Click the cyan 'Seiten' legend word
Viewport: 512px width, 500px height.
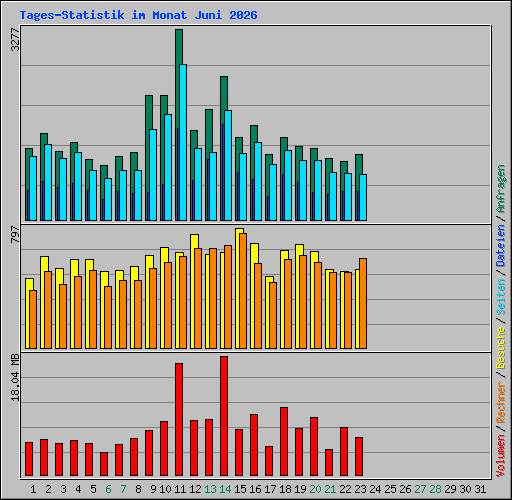pyautogui.click(x=501, y=297)
